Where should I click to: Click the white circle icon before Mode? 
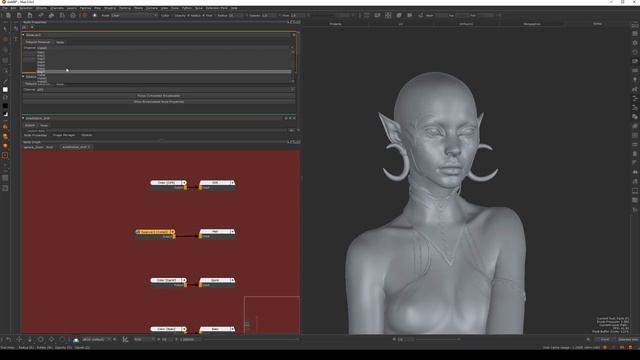95,16
